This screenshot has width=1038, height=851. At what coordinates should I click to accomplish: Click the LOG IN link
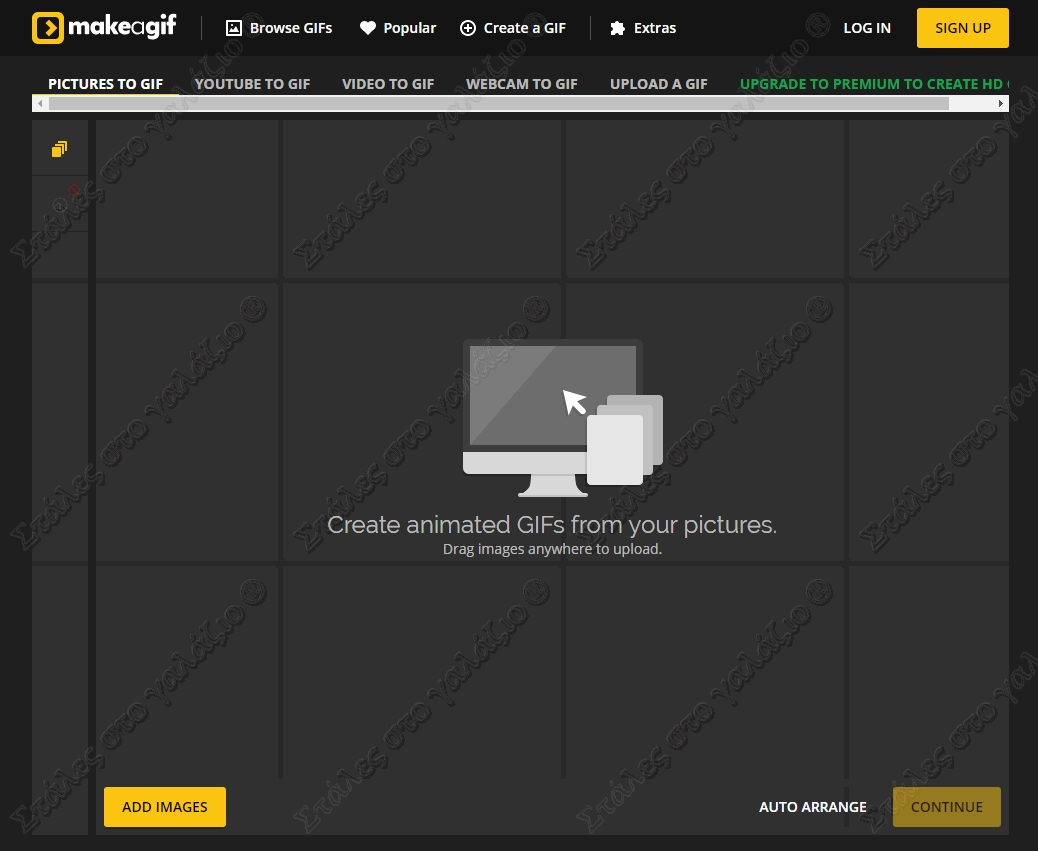click(866, 27)
